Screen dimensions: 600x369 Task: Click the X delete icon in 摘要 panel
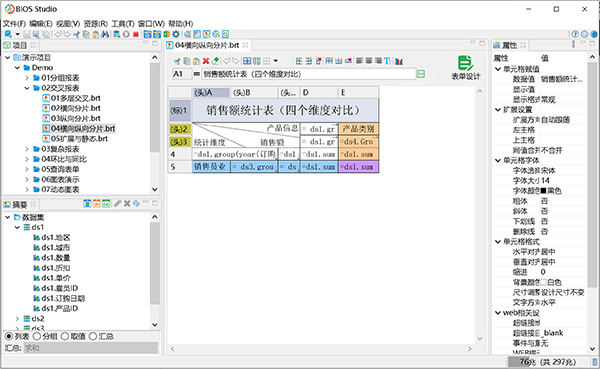tap(127, 204)
